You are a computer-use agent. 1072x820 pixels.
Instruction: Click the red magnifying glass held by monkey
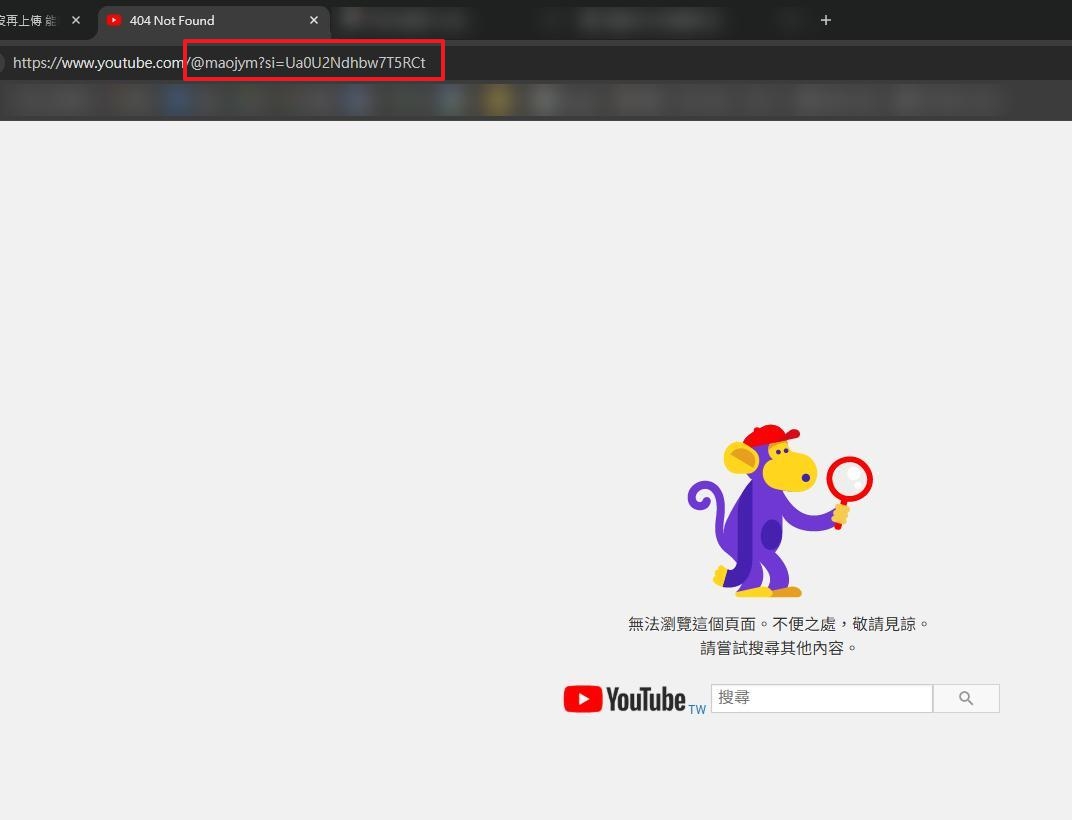click(x=849, y=479)
